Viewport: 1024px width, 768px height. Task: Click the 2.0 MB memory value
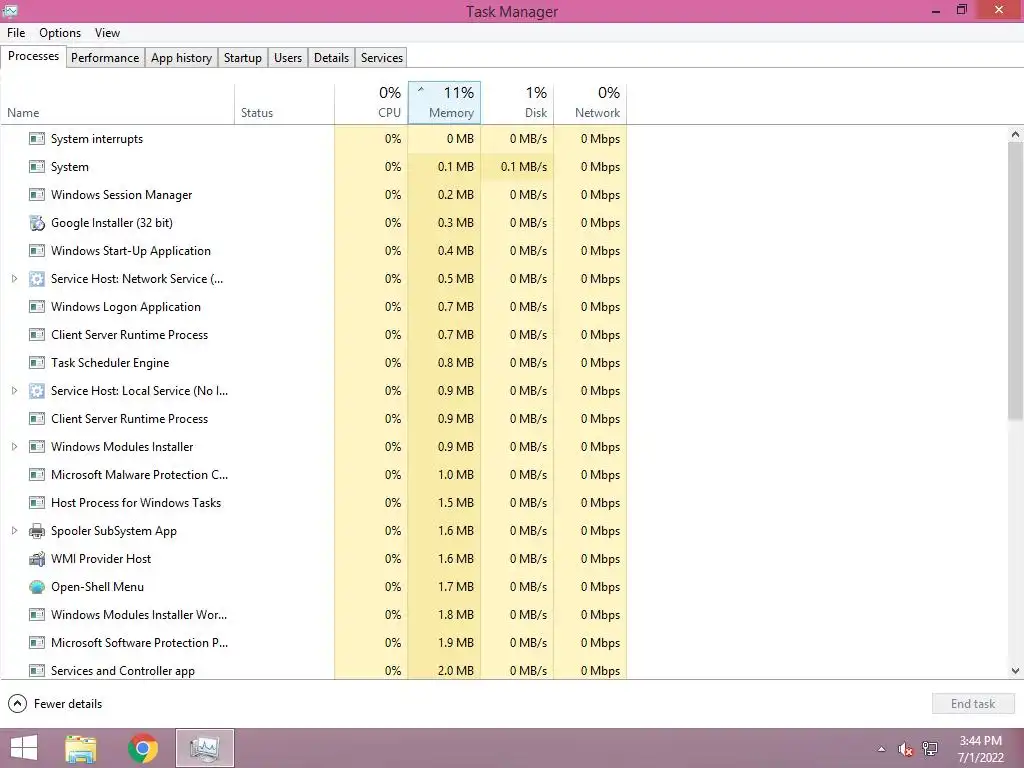click(x=456, y=671)
